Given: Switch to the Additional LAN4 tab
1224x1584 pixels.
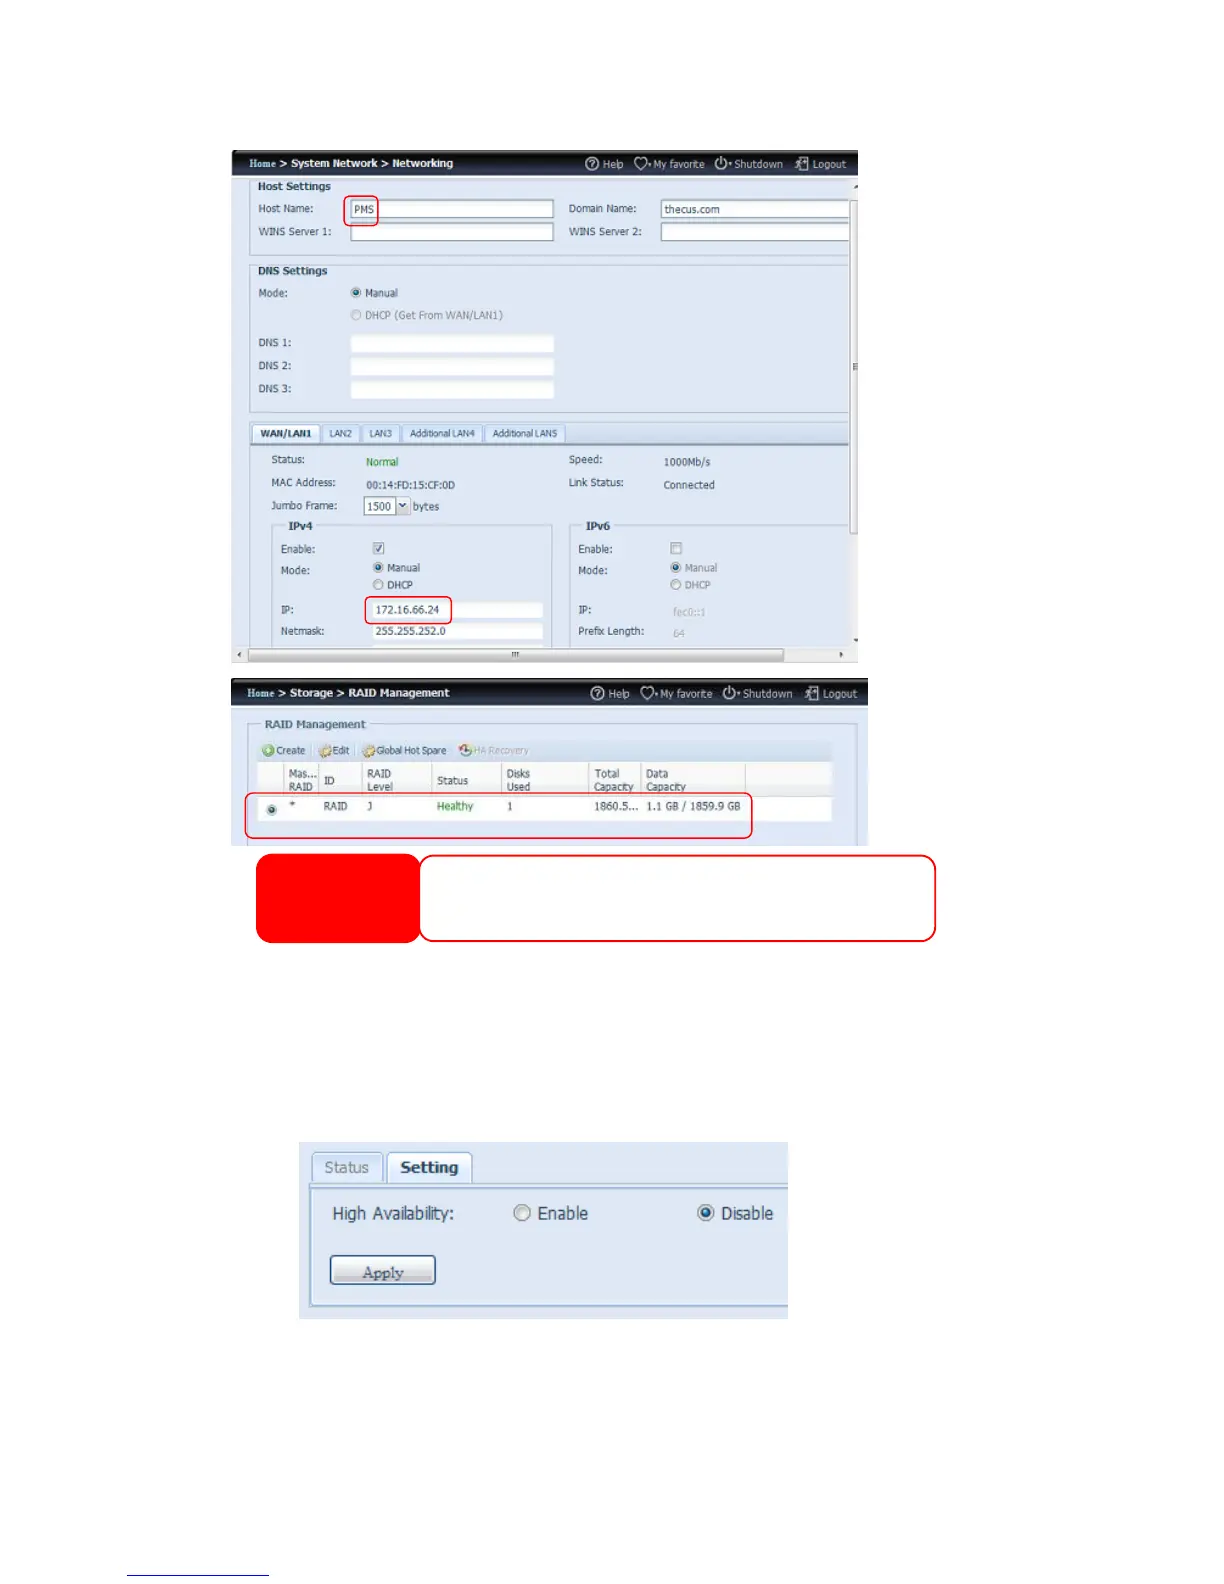Looking at the screenshot, I should click(442, 434).
